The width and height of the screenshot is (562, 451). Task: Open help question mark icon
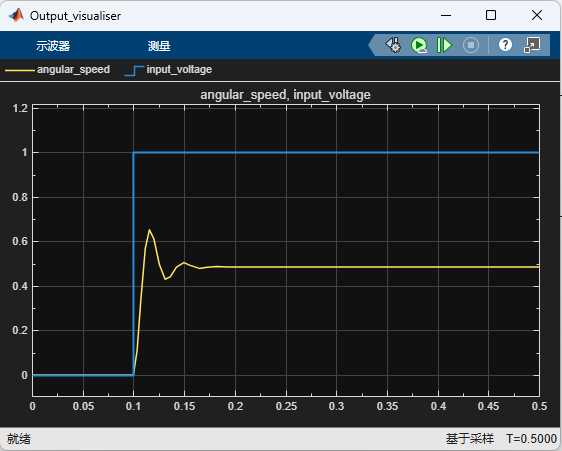point(505,45)
